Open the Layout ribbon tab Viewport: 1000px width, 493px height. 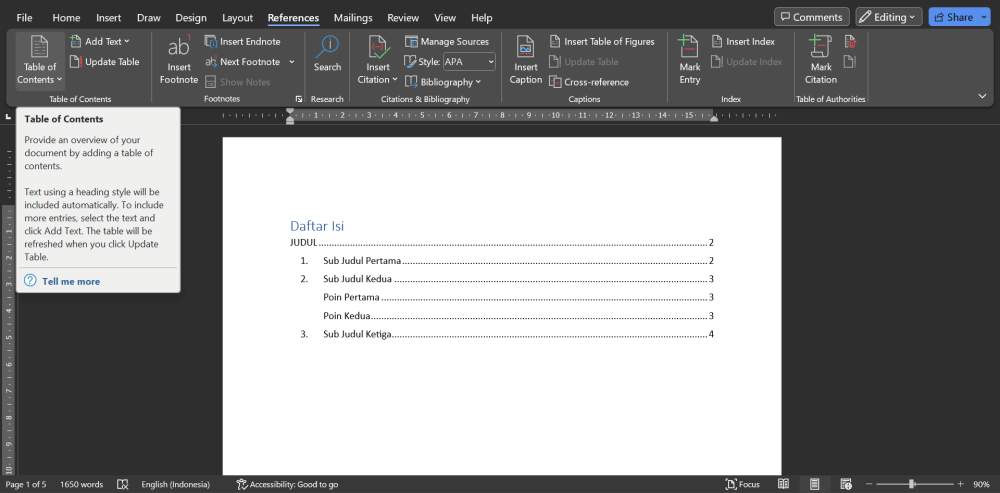(237, 18)
